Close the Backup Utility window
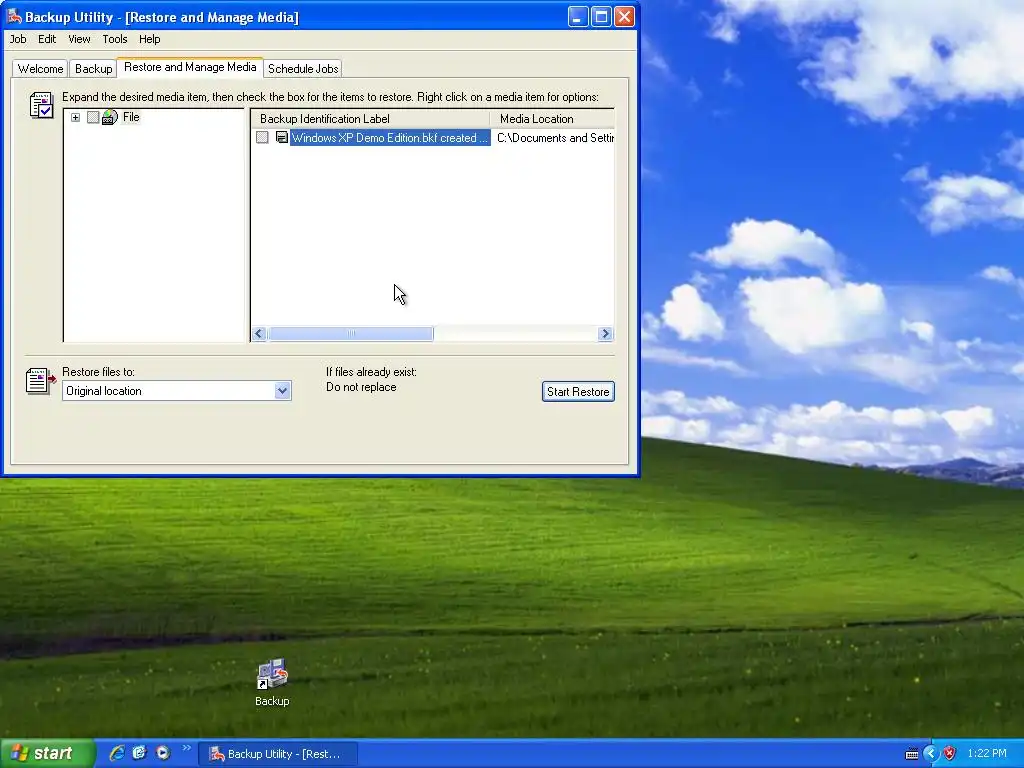This screenshot has width=1024, height=768. click(624, 16)
